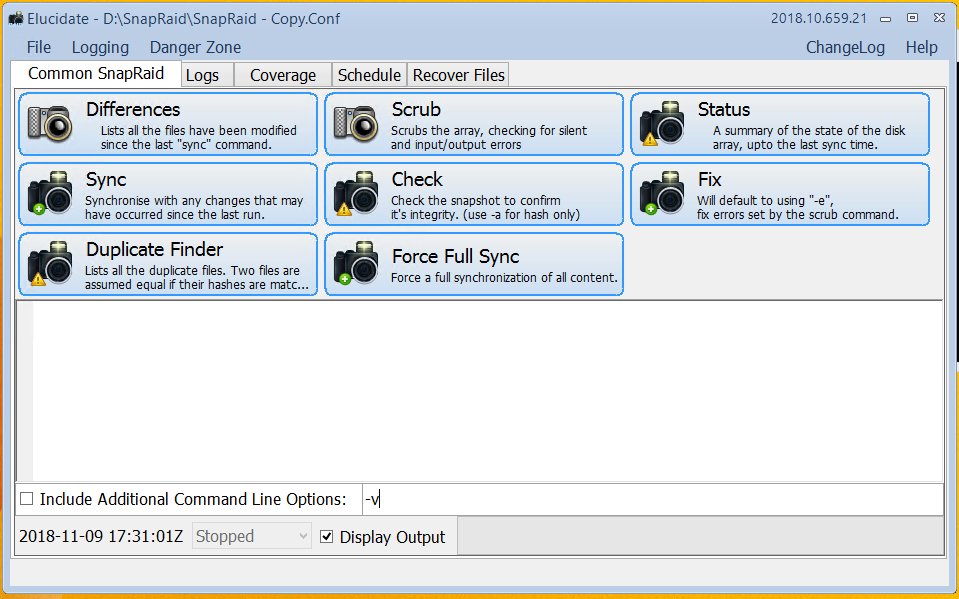Screen dimensions: 959x599
Task: Click the Check camera warning icon
Action: [x=356, y=194]
